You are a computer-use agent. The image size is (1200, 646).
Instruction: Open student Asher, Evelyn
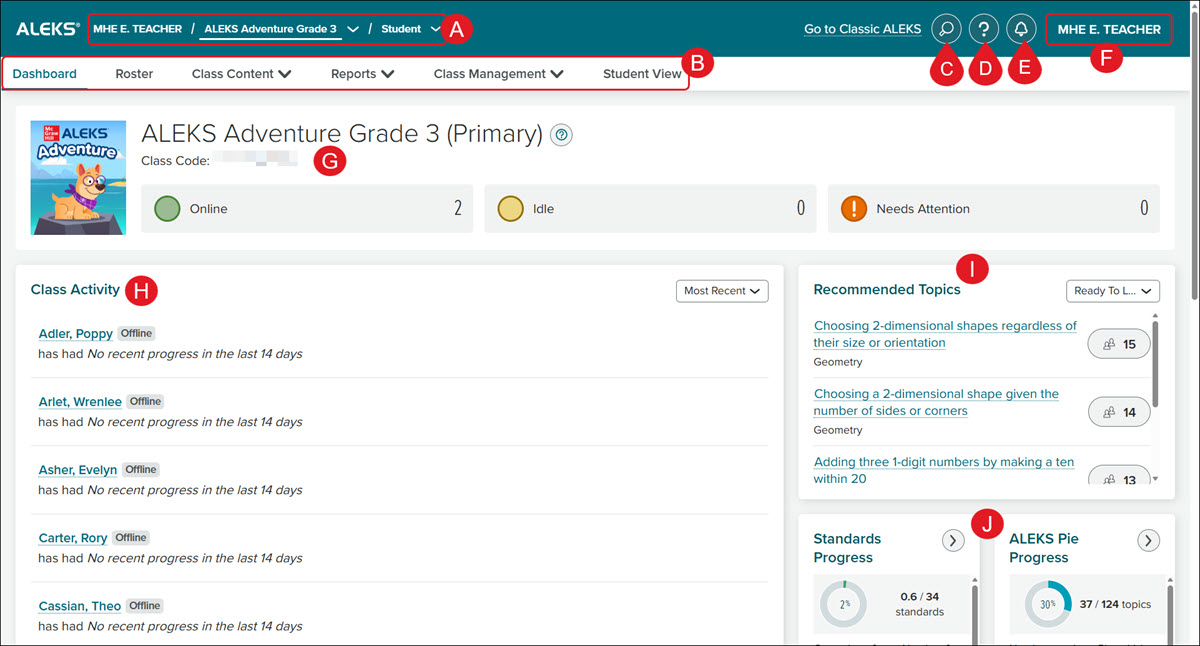click(x=78, y=470)
